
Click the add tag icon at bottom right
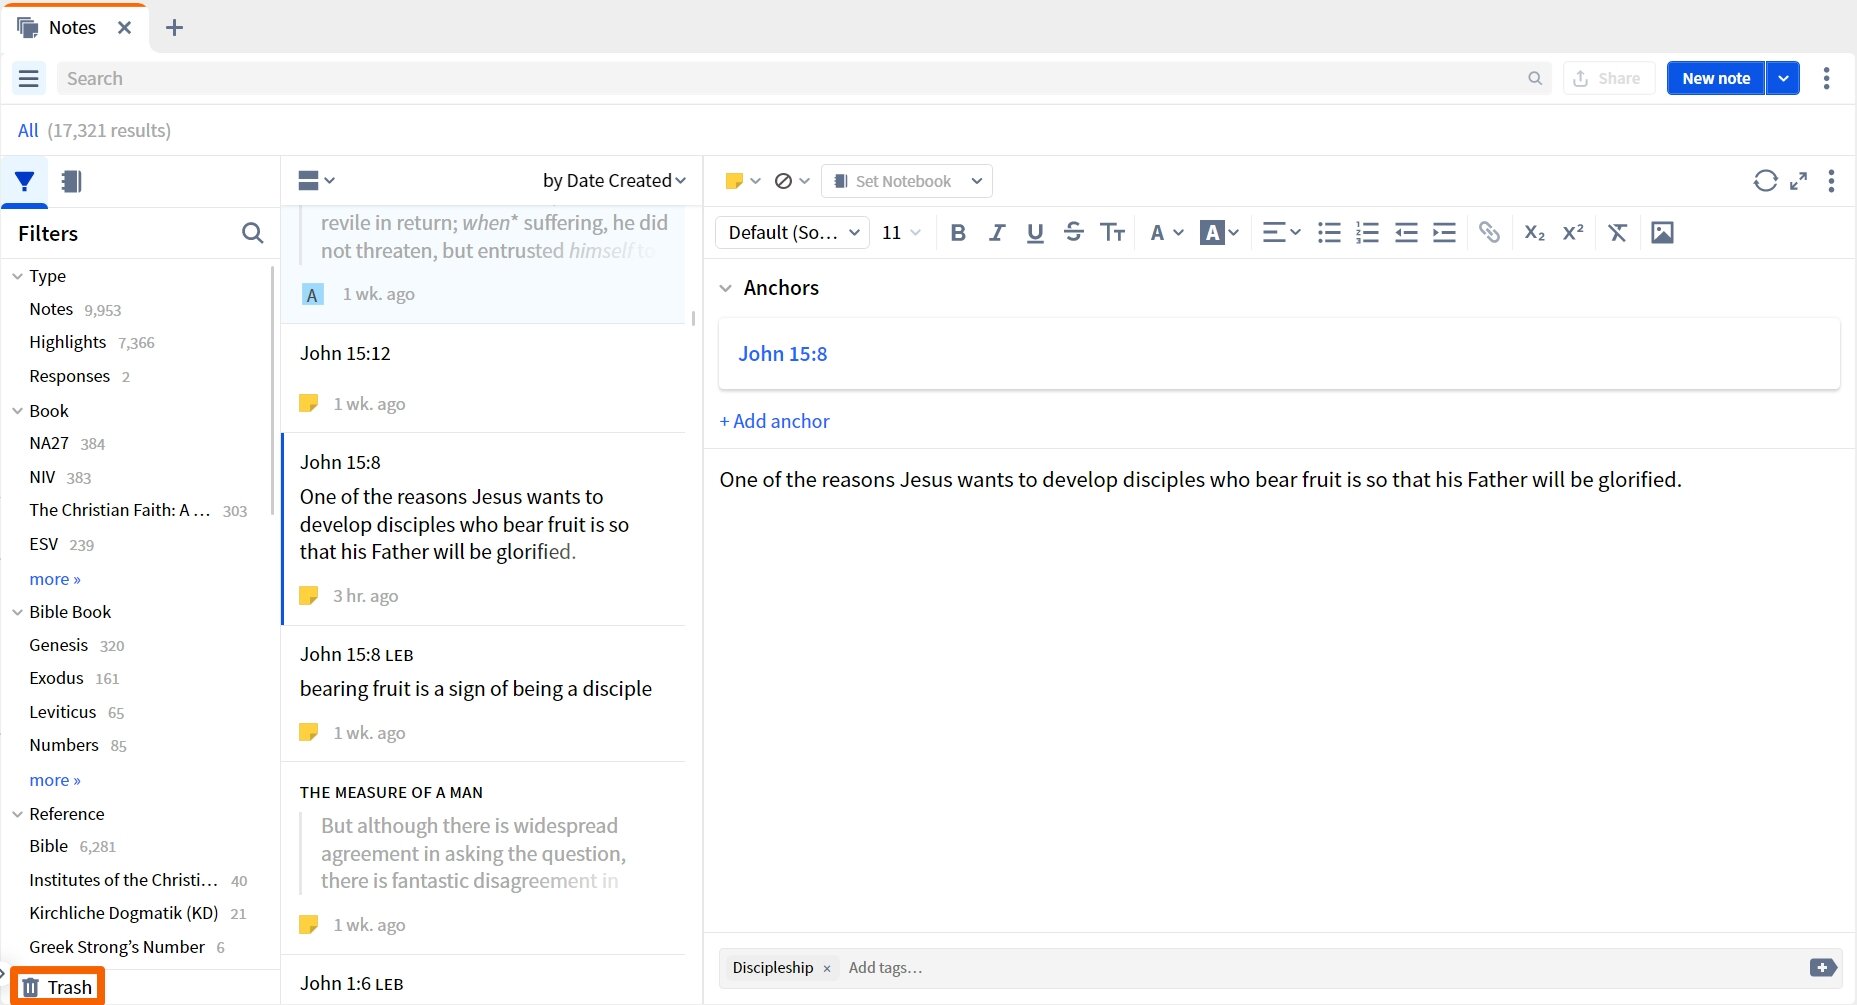[1823, 968]
